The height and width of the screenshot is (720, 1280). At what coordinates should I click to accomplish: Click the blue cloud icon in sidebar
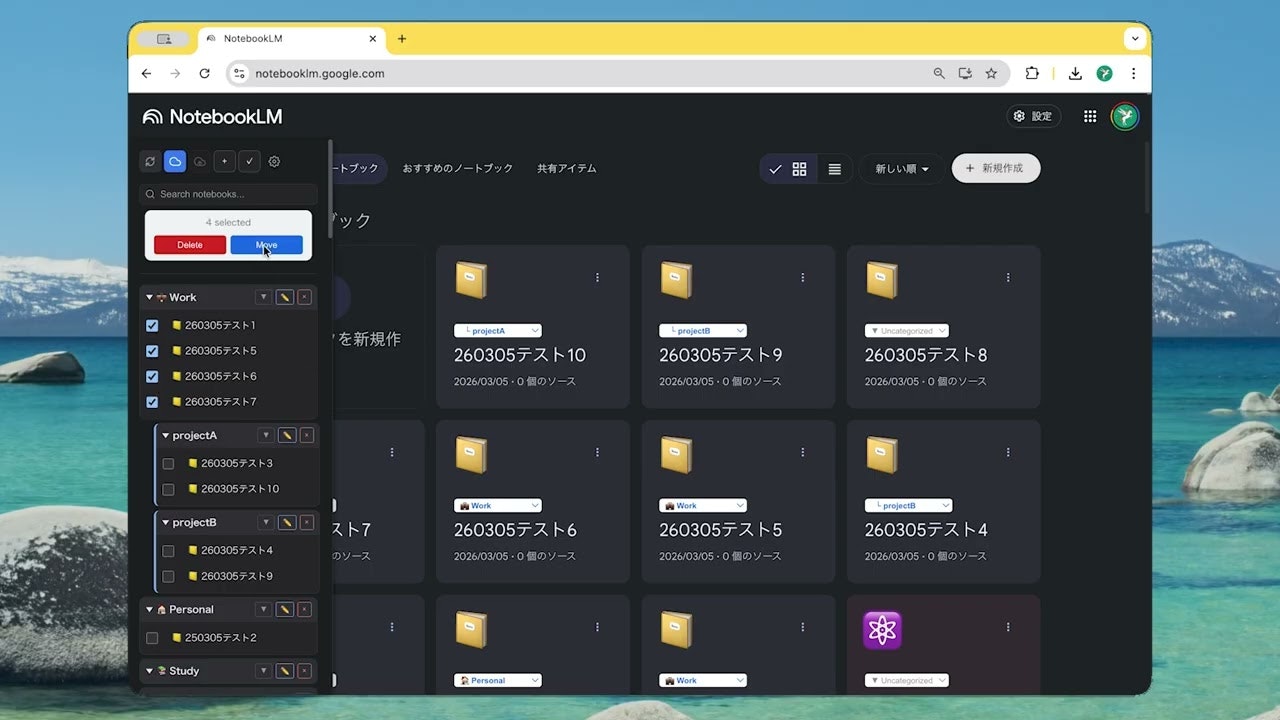pyautogui.click(x=175, y=161)
